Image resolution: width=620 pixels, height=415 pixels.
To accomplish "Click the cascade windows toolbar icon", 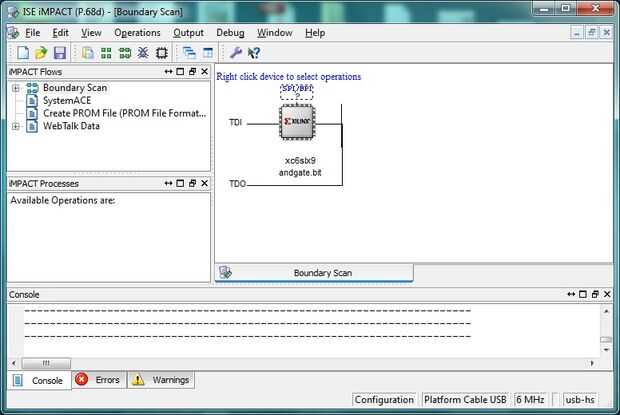I will 189,53.
